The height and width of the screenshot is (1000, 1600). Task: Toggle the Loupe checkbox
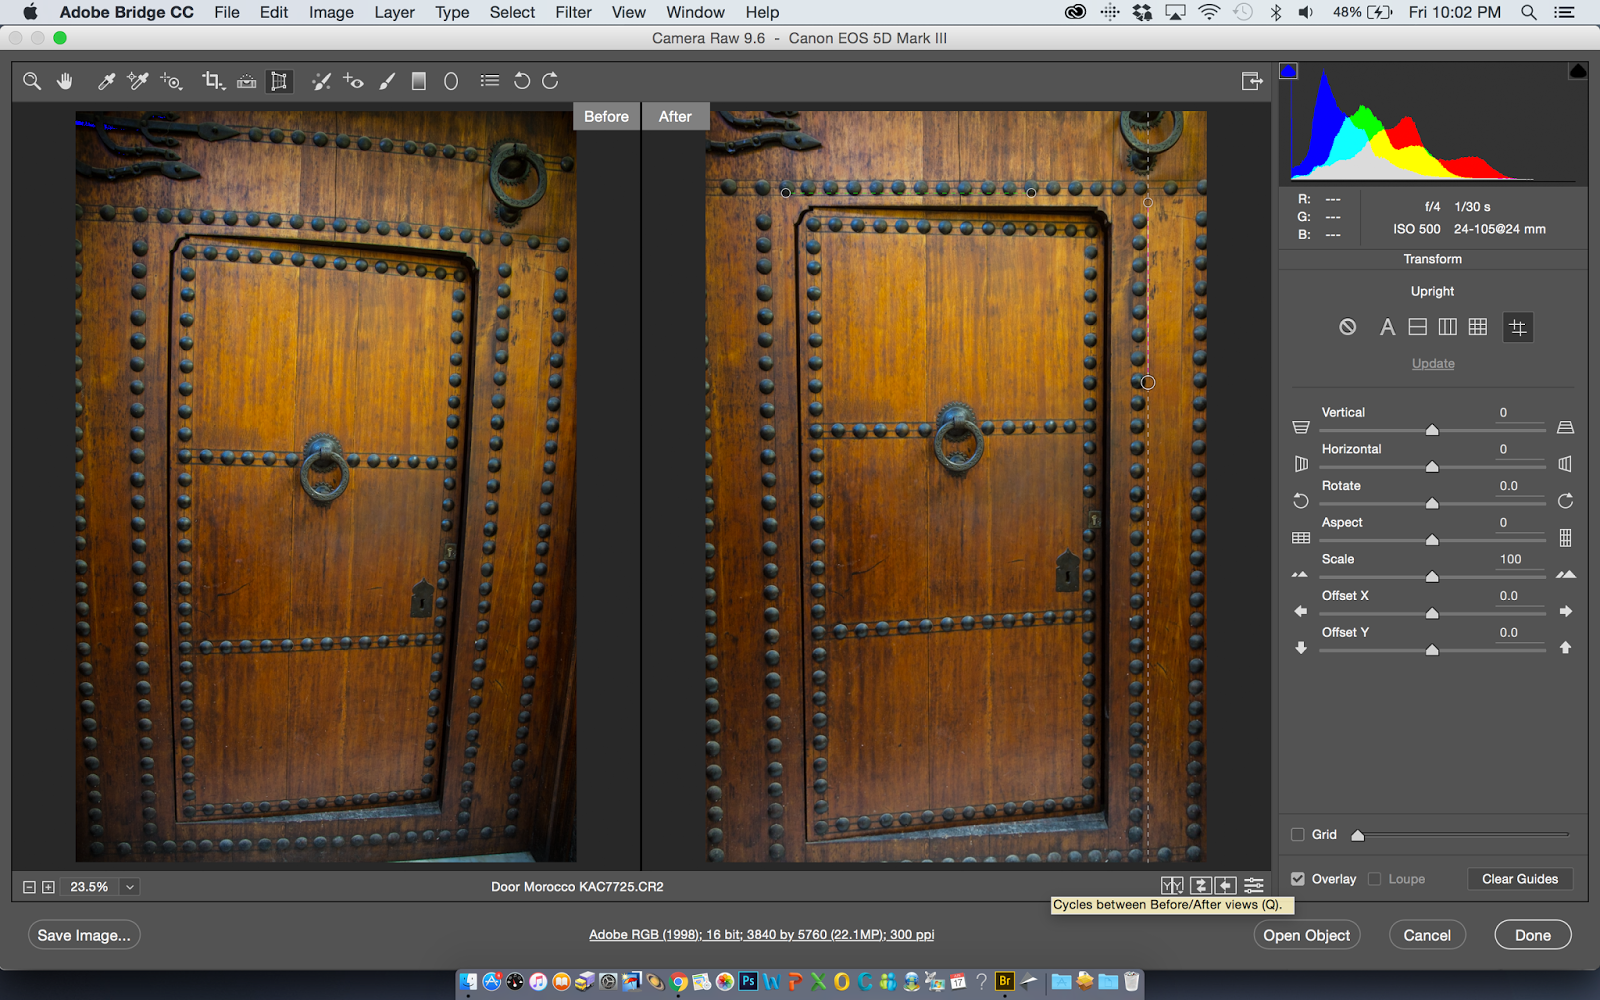pyautogui.click(x=1375, y=879)
